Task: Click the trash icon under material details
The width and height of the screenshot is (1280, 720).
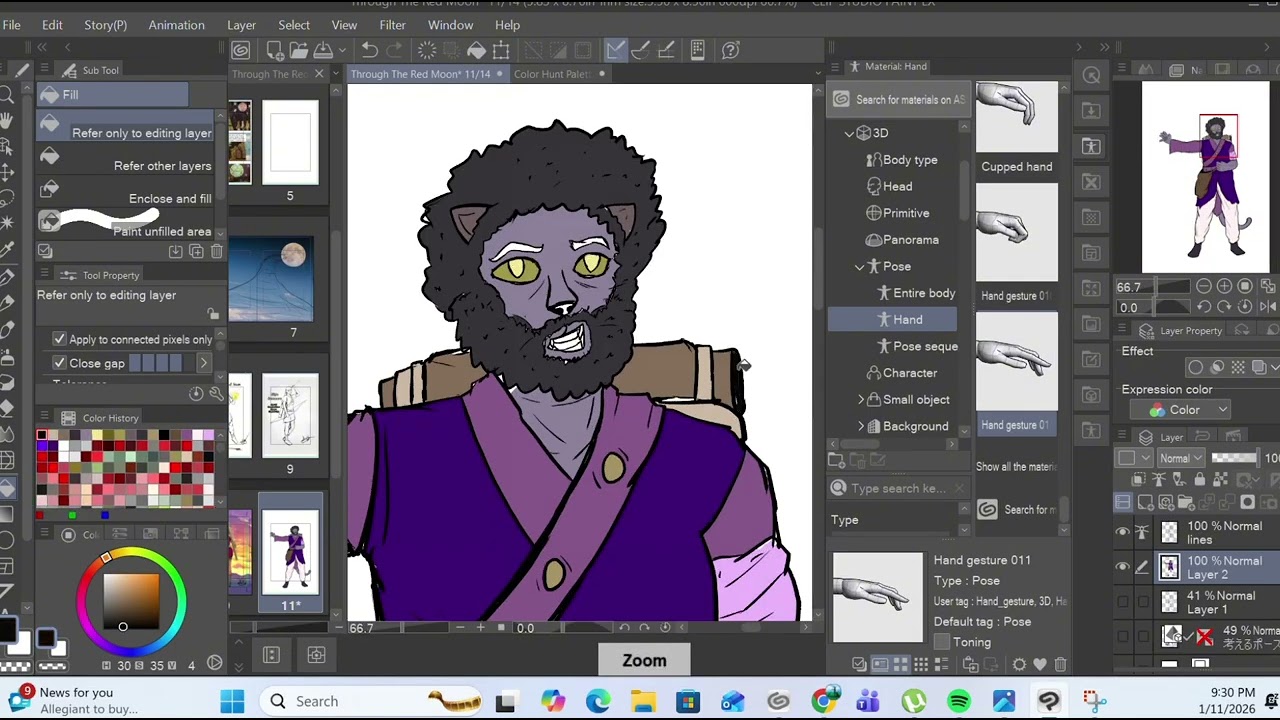Action: tap(1060, 664)
